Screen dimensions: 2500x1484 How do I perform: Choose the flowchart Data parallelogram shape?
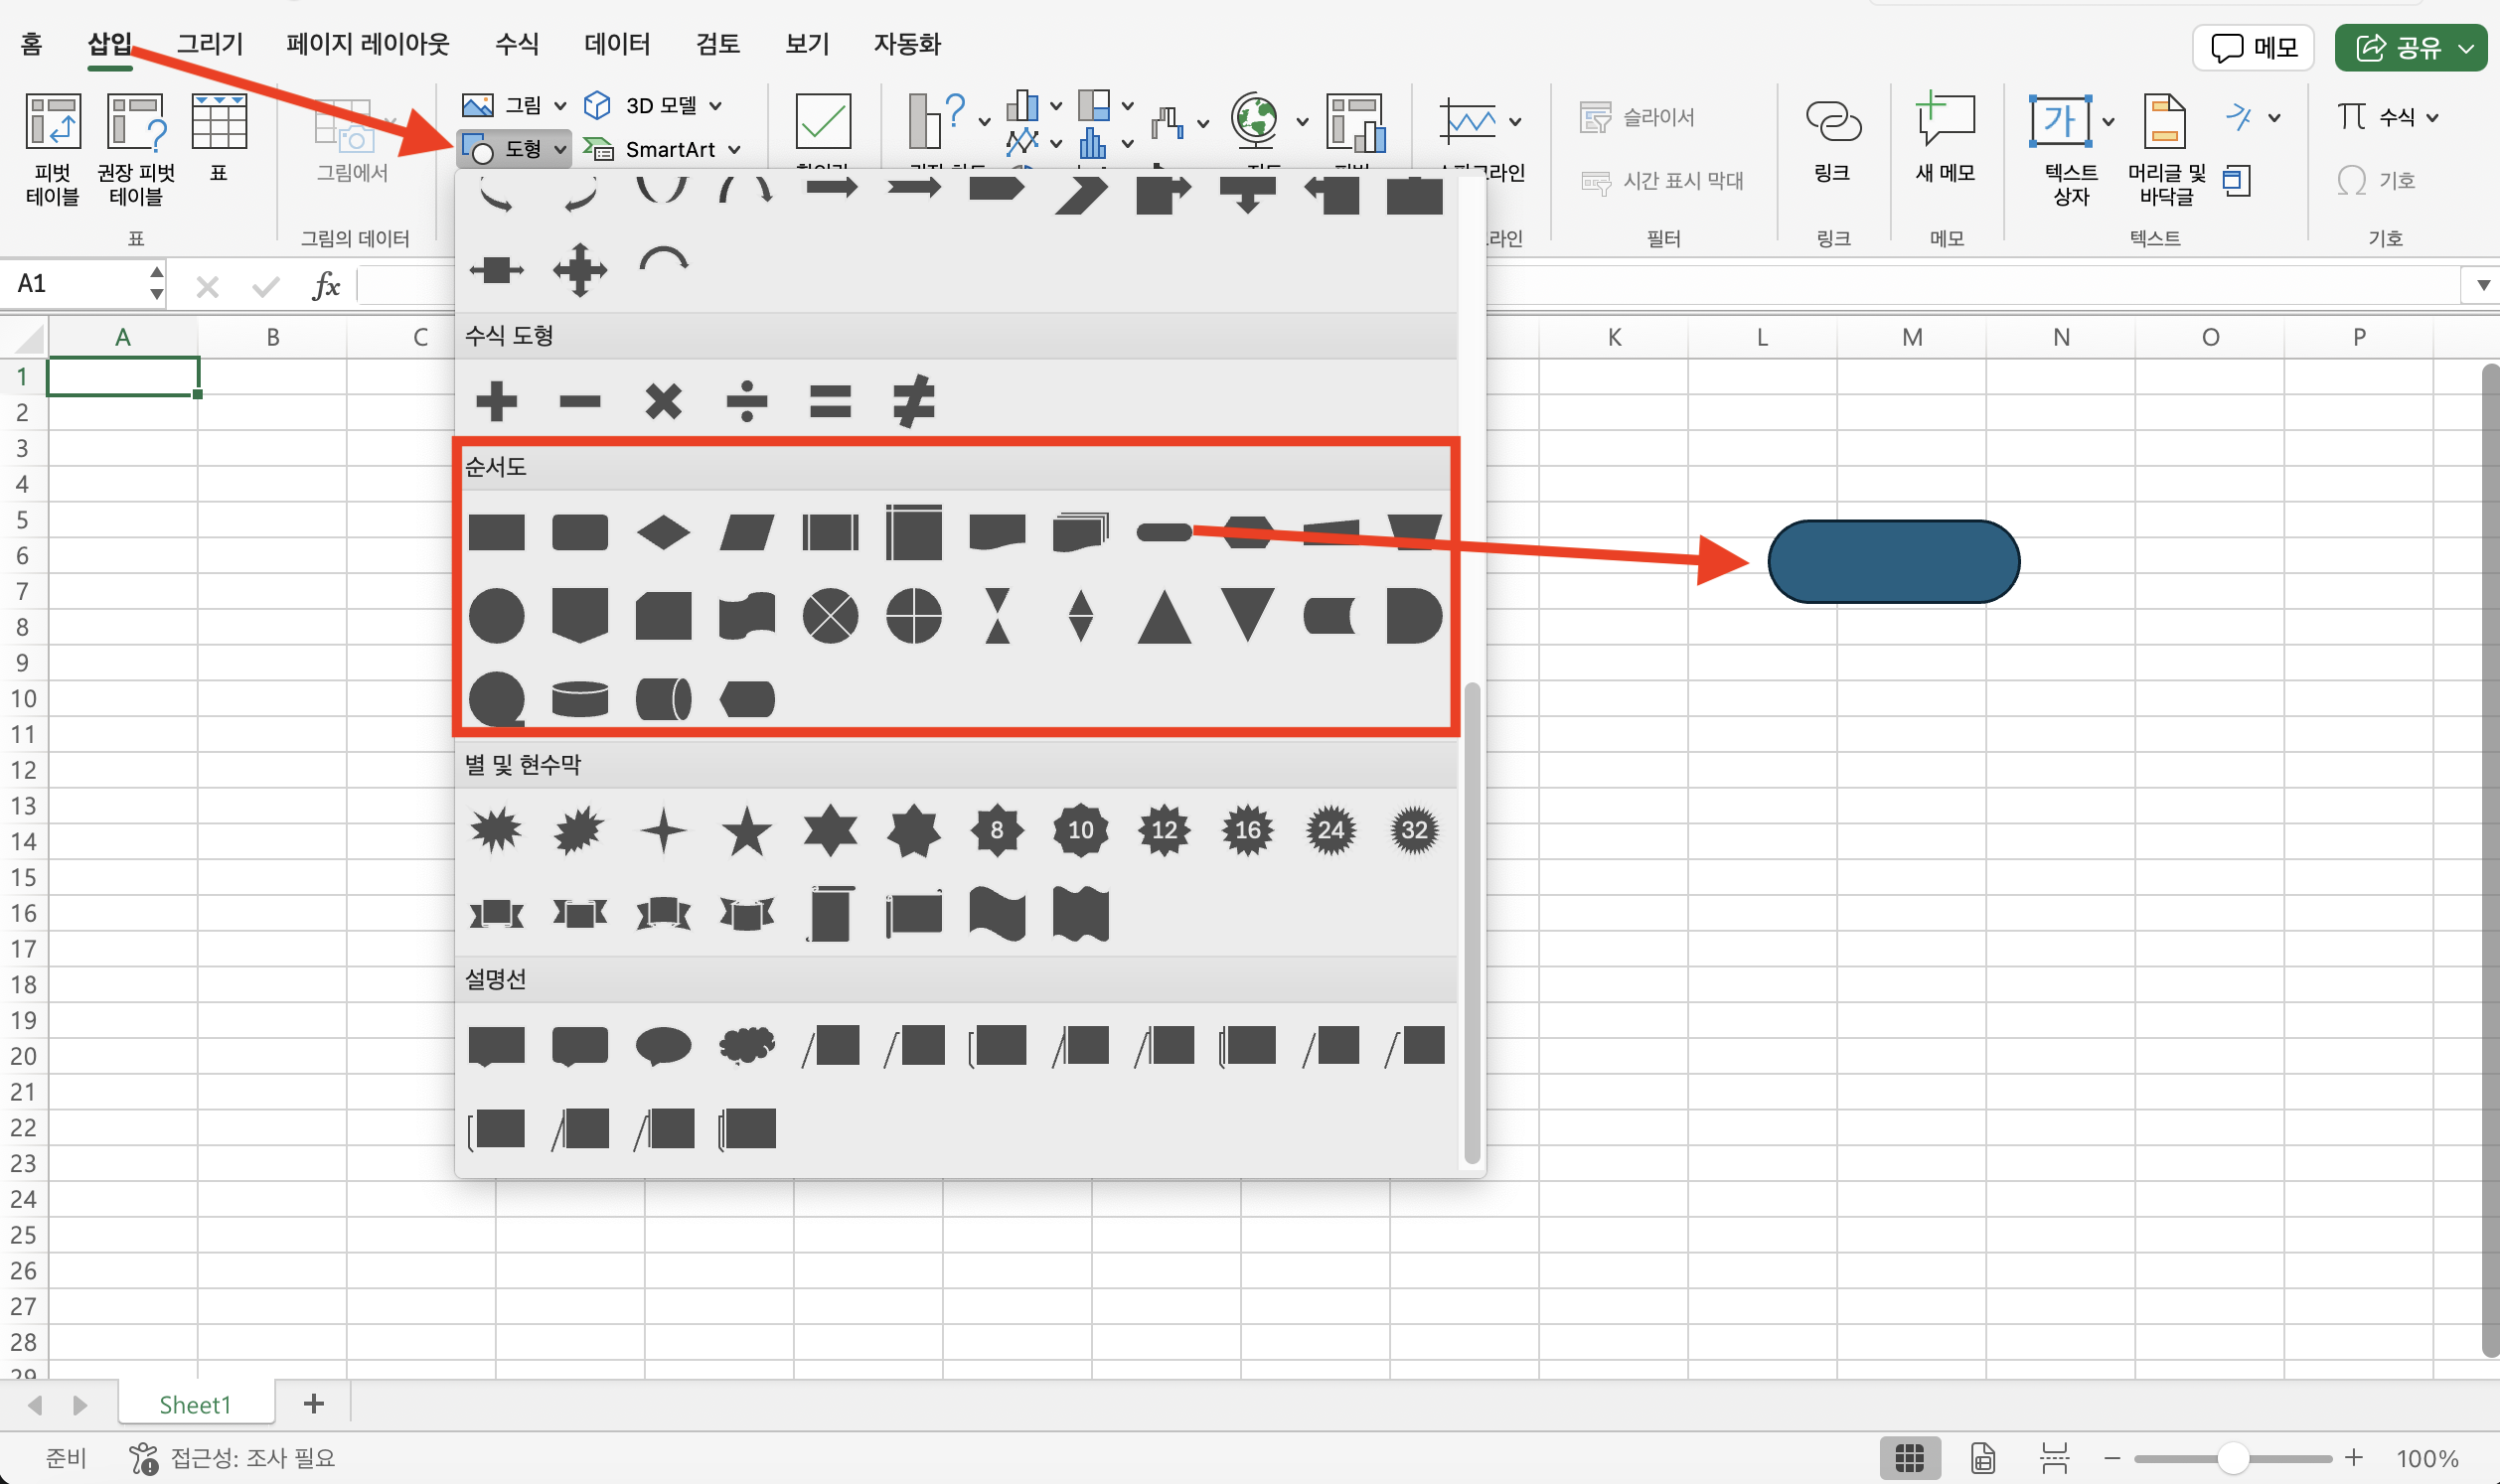[747, 532]
